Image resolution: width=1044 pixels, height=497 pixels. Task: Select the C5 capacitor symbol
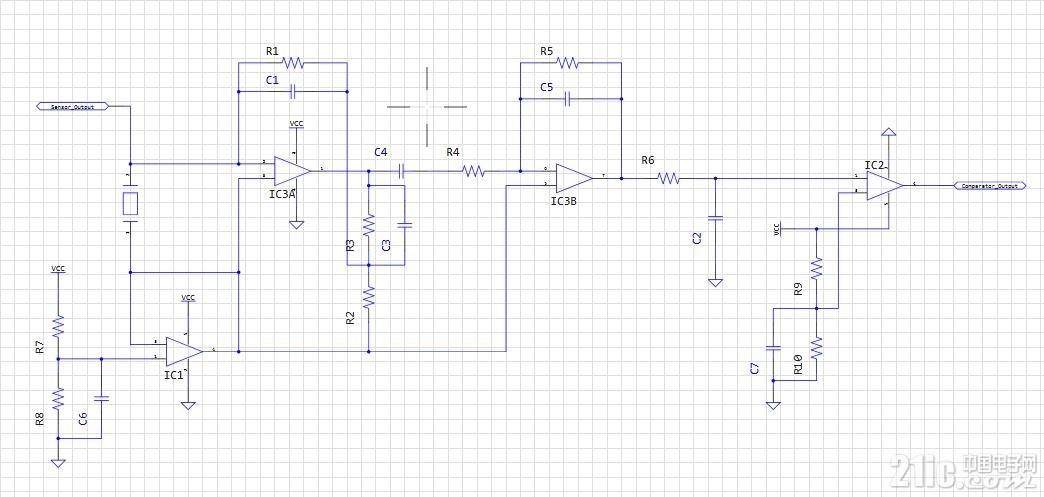(x=567, y=99)
